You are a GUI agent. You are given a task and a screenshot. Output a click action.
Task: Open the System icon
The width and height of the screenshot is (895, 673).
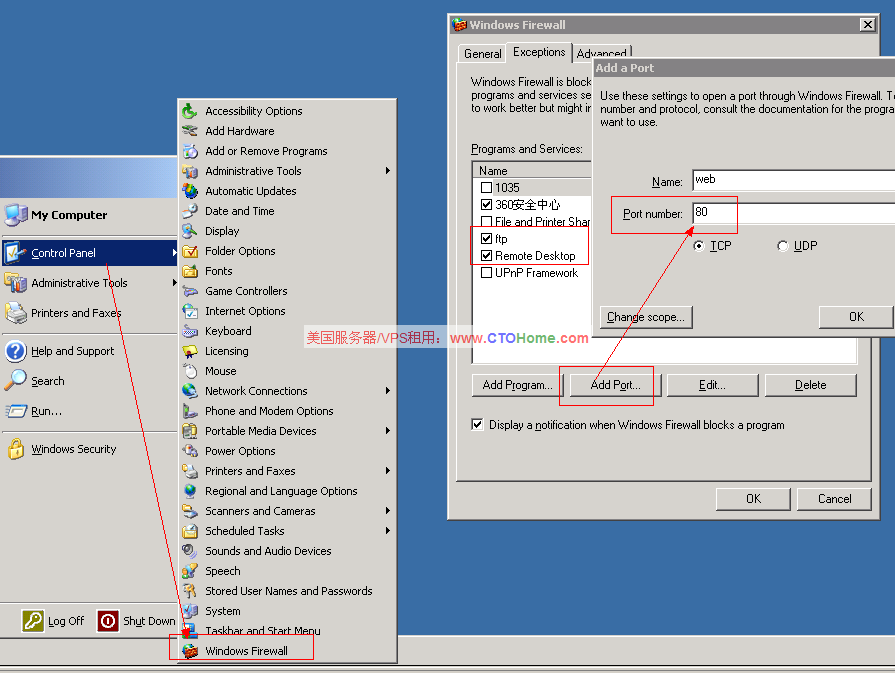(190, 610)
